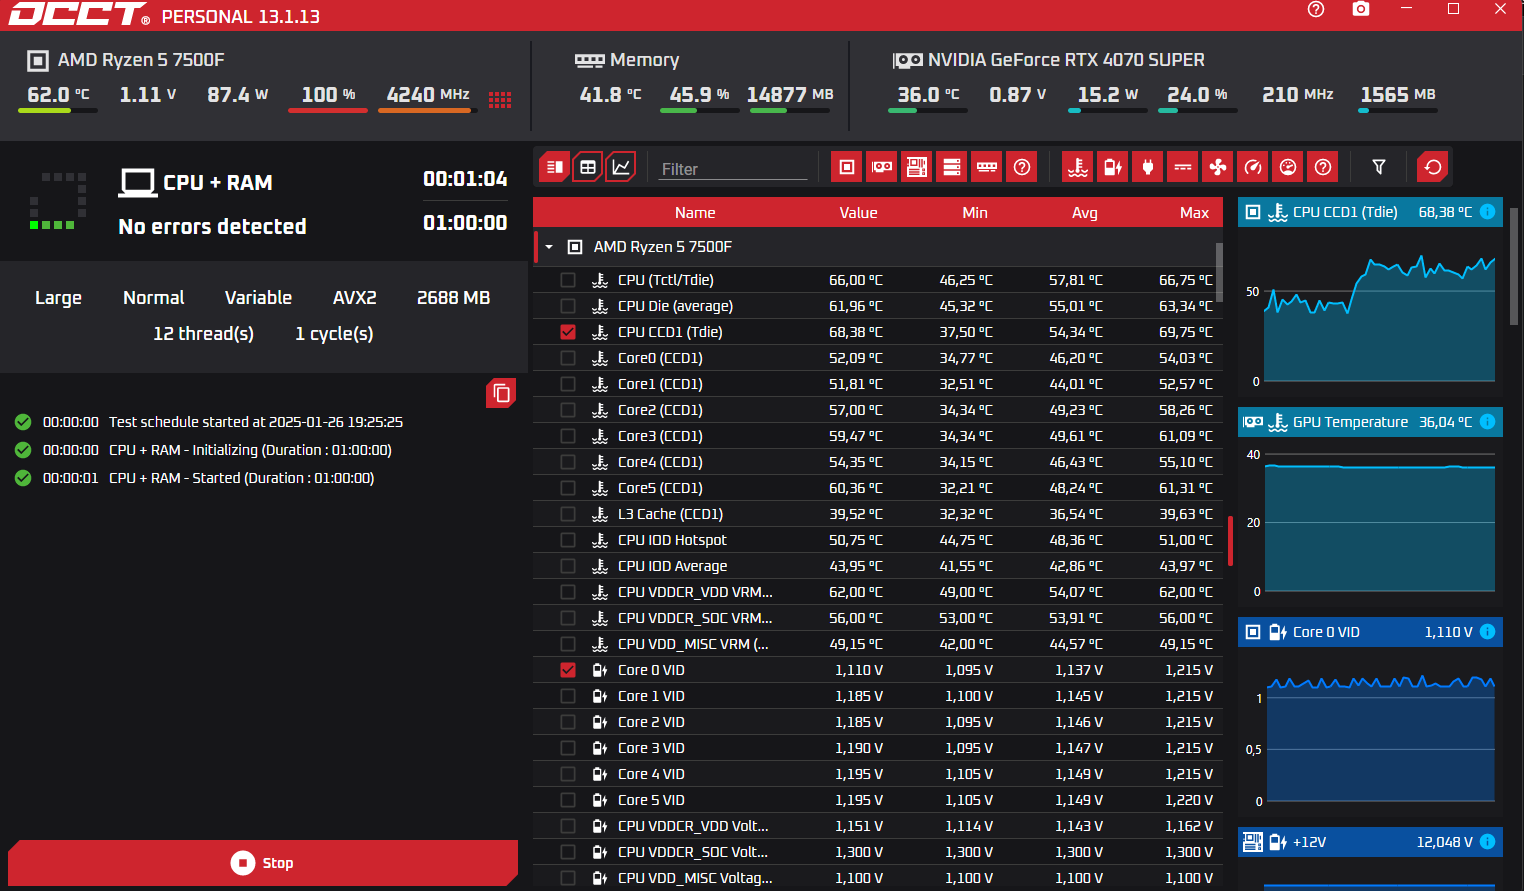Toggle the motherboard hardware filter icon

(x=917, y=167)
